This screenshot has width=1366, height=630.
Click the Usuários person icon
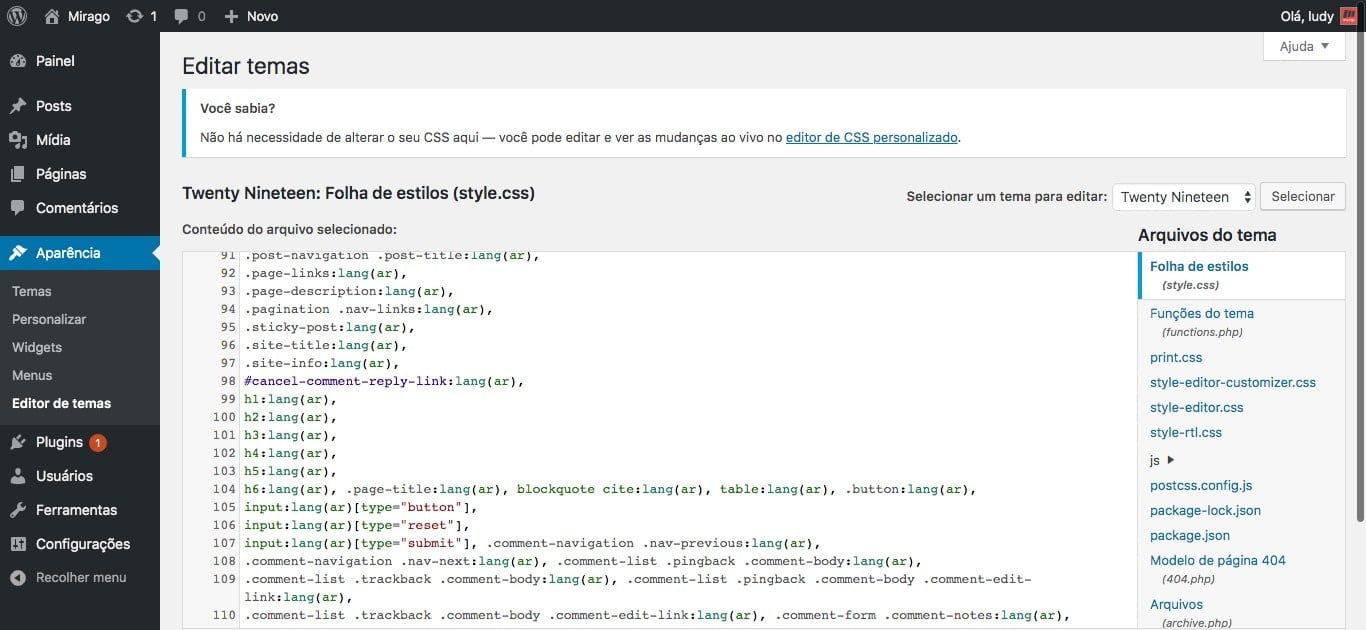point(18,476)
